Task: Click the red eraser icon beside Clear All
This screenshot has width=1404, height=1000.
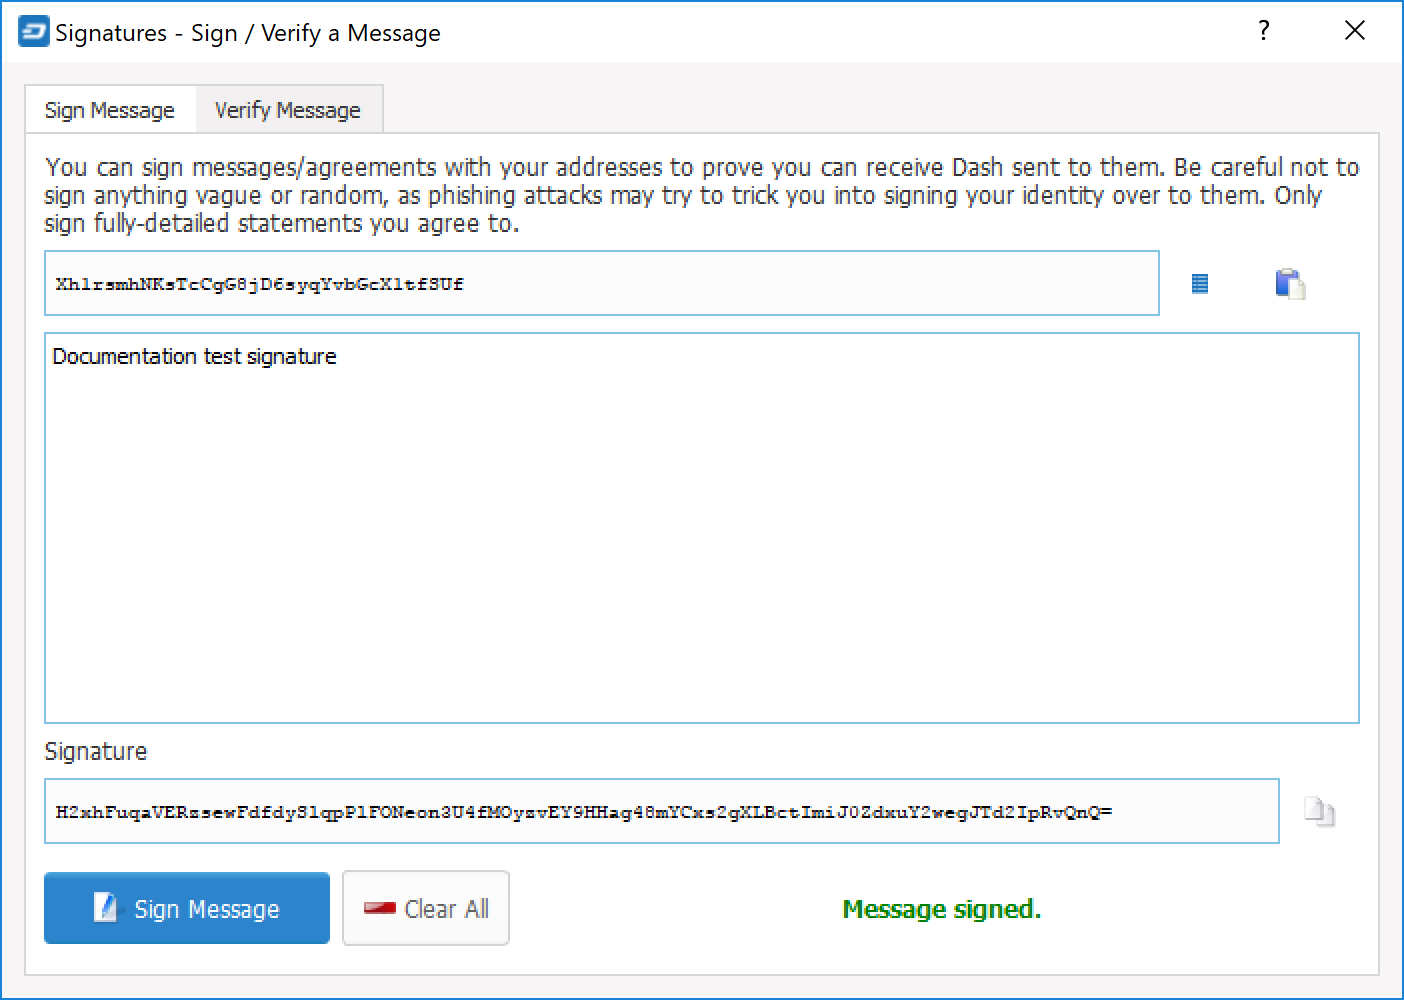Action: pos(380,908)
